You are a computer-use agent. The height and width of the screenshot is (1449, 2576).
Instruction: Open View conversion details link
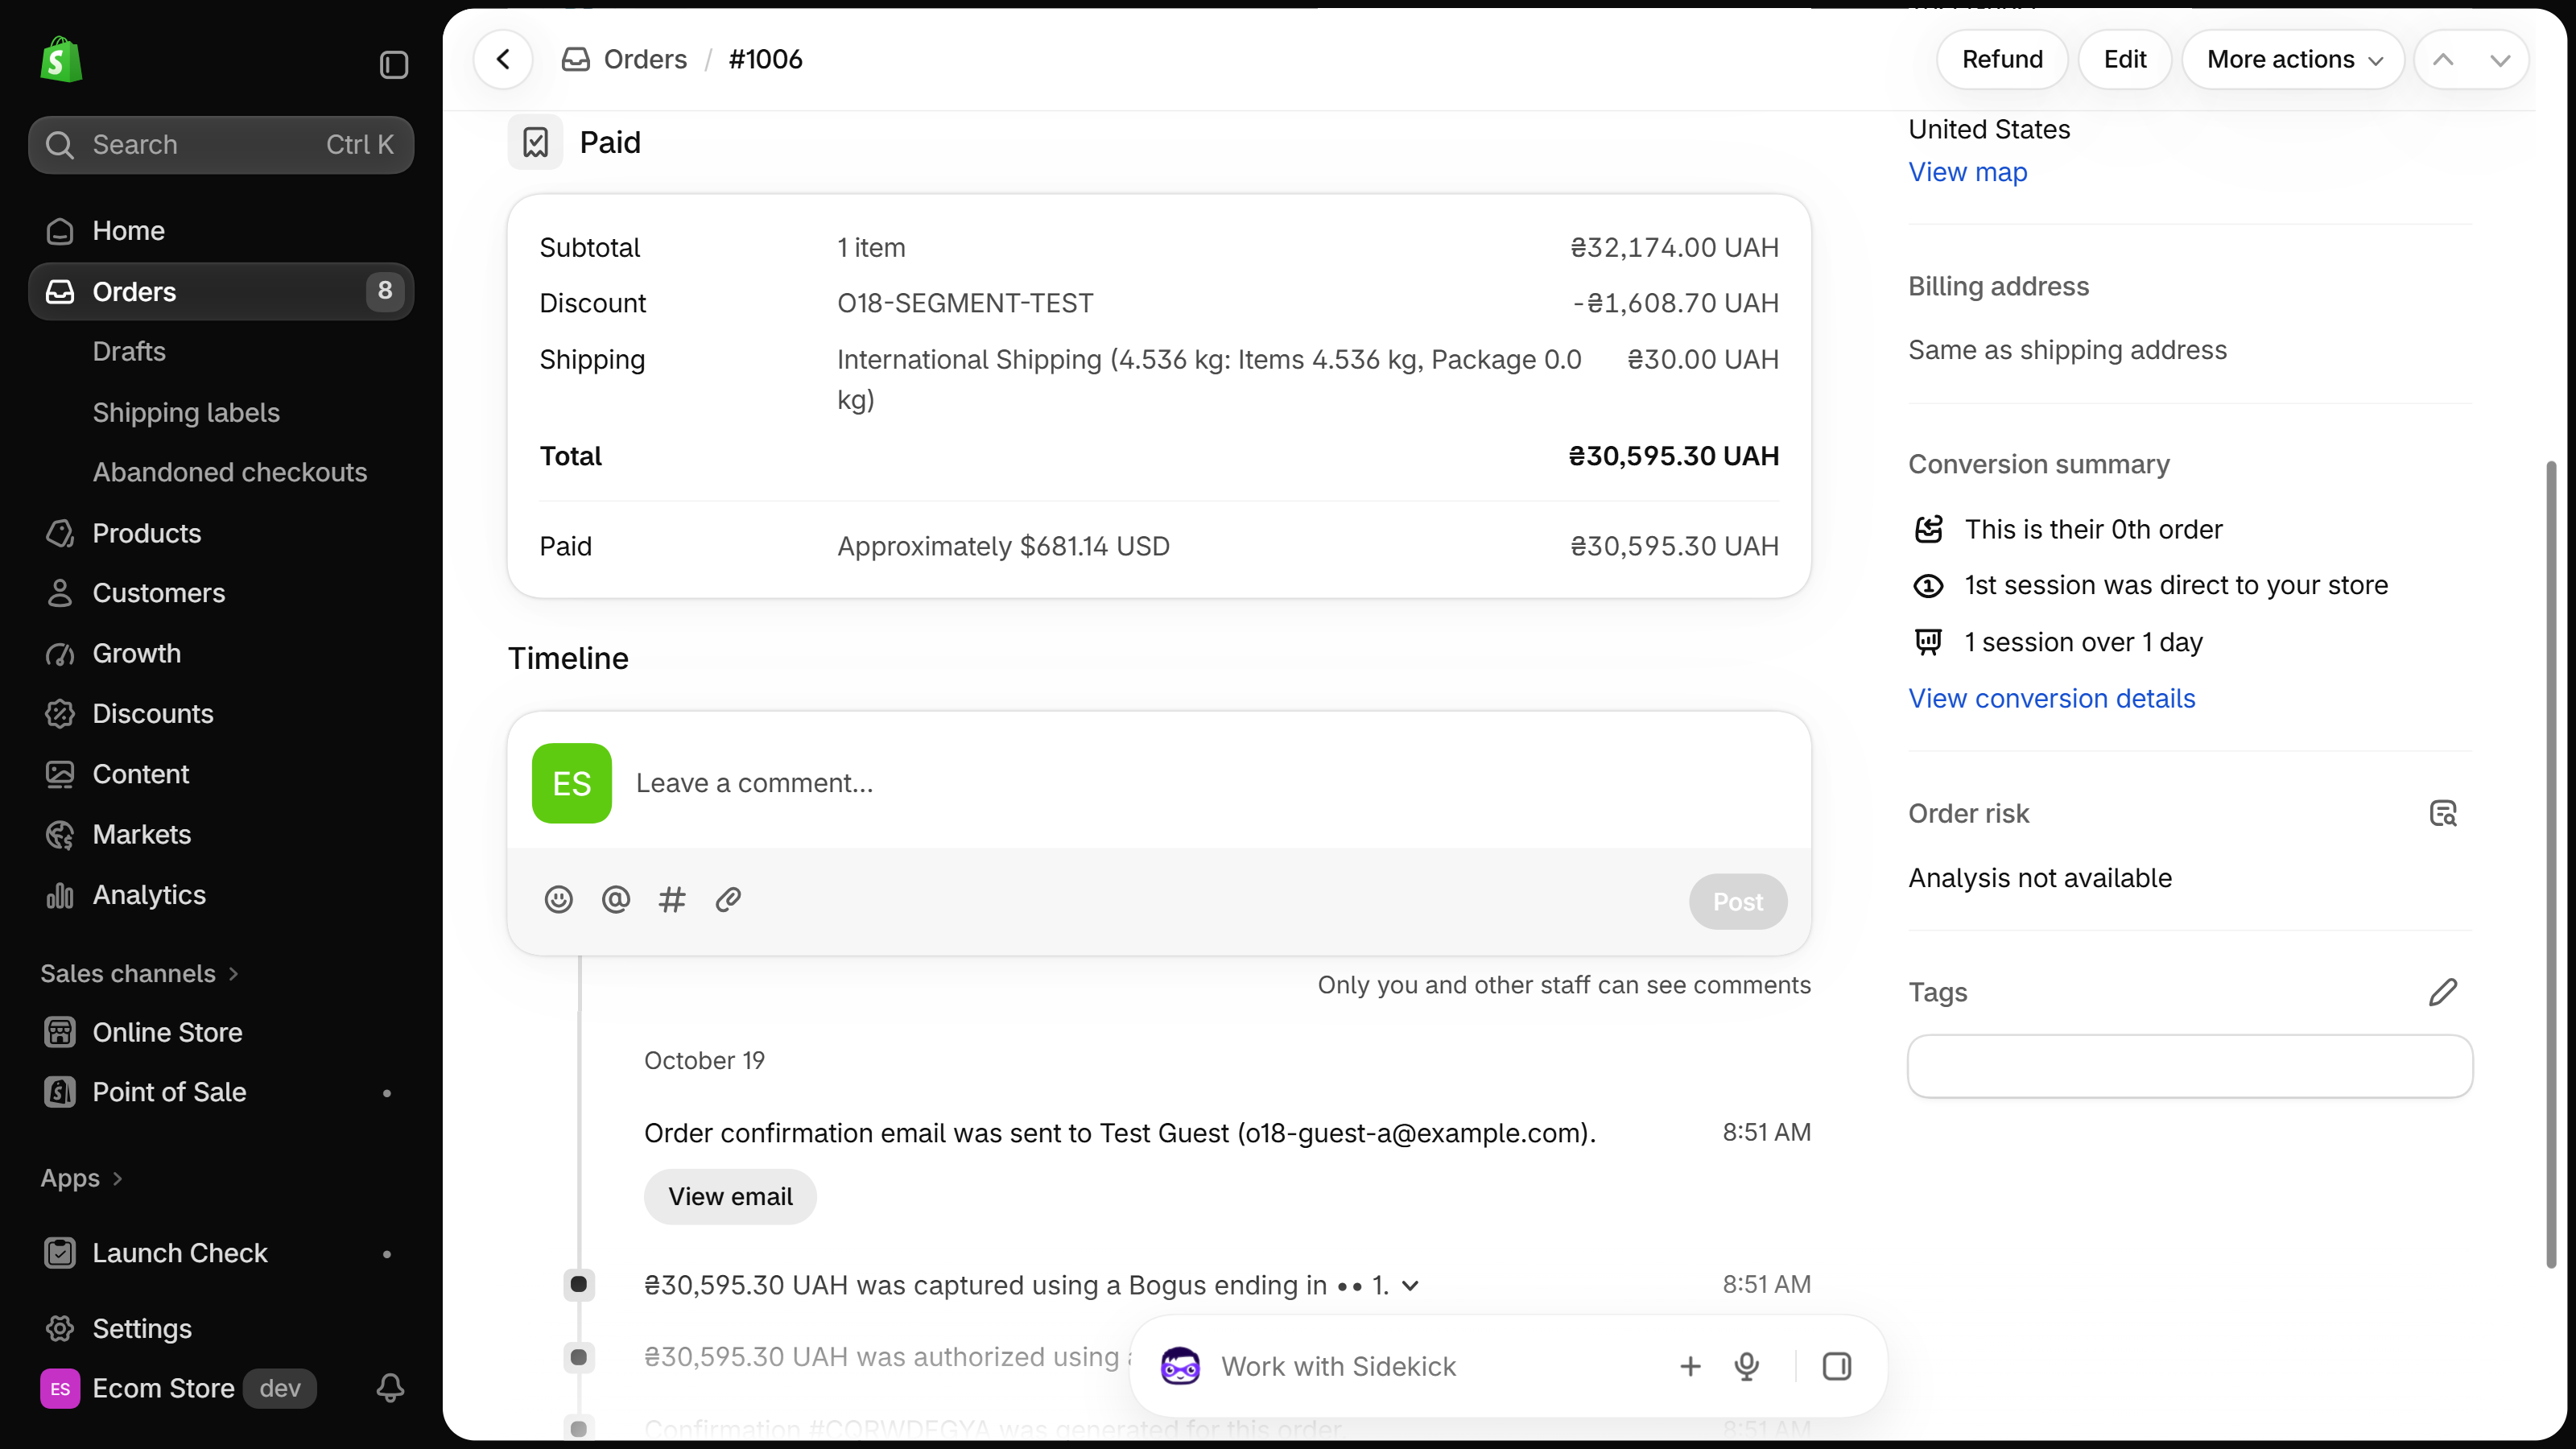point(2052,699)
